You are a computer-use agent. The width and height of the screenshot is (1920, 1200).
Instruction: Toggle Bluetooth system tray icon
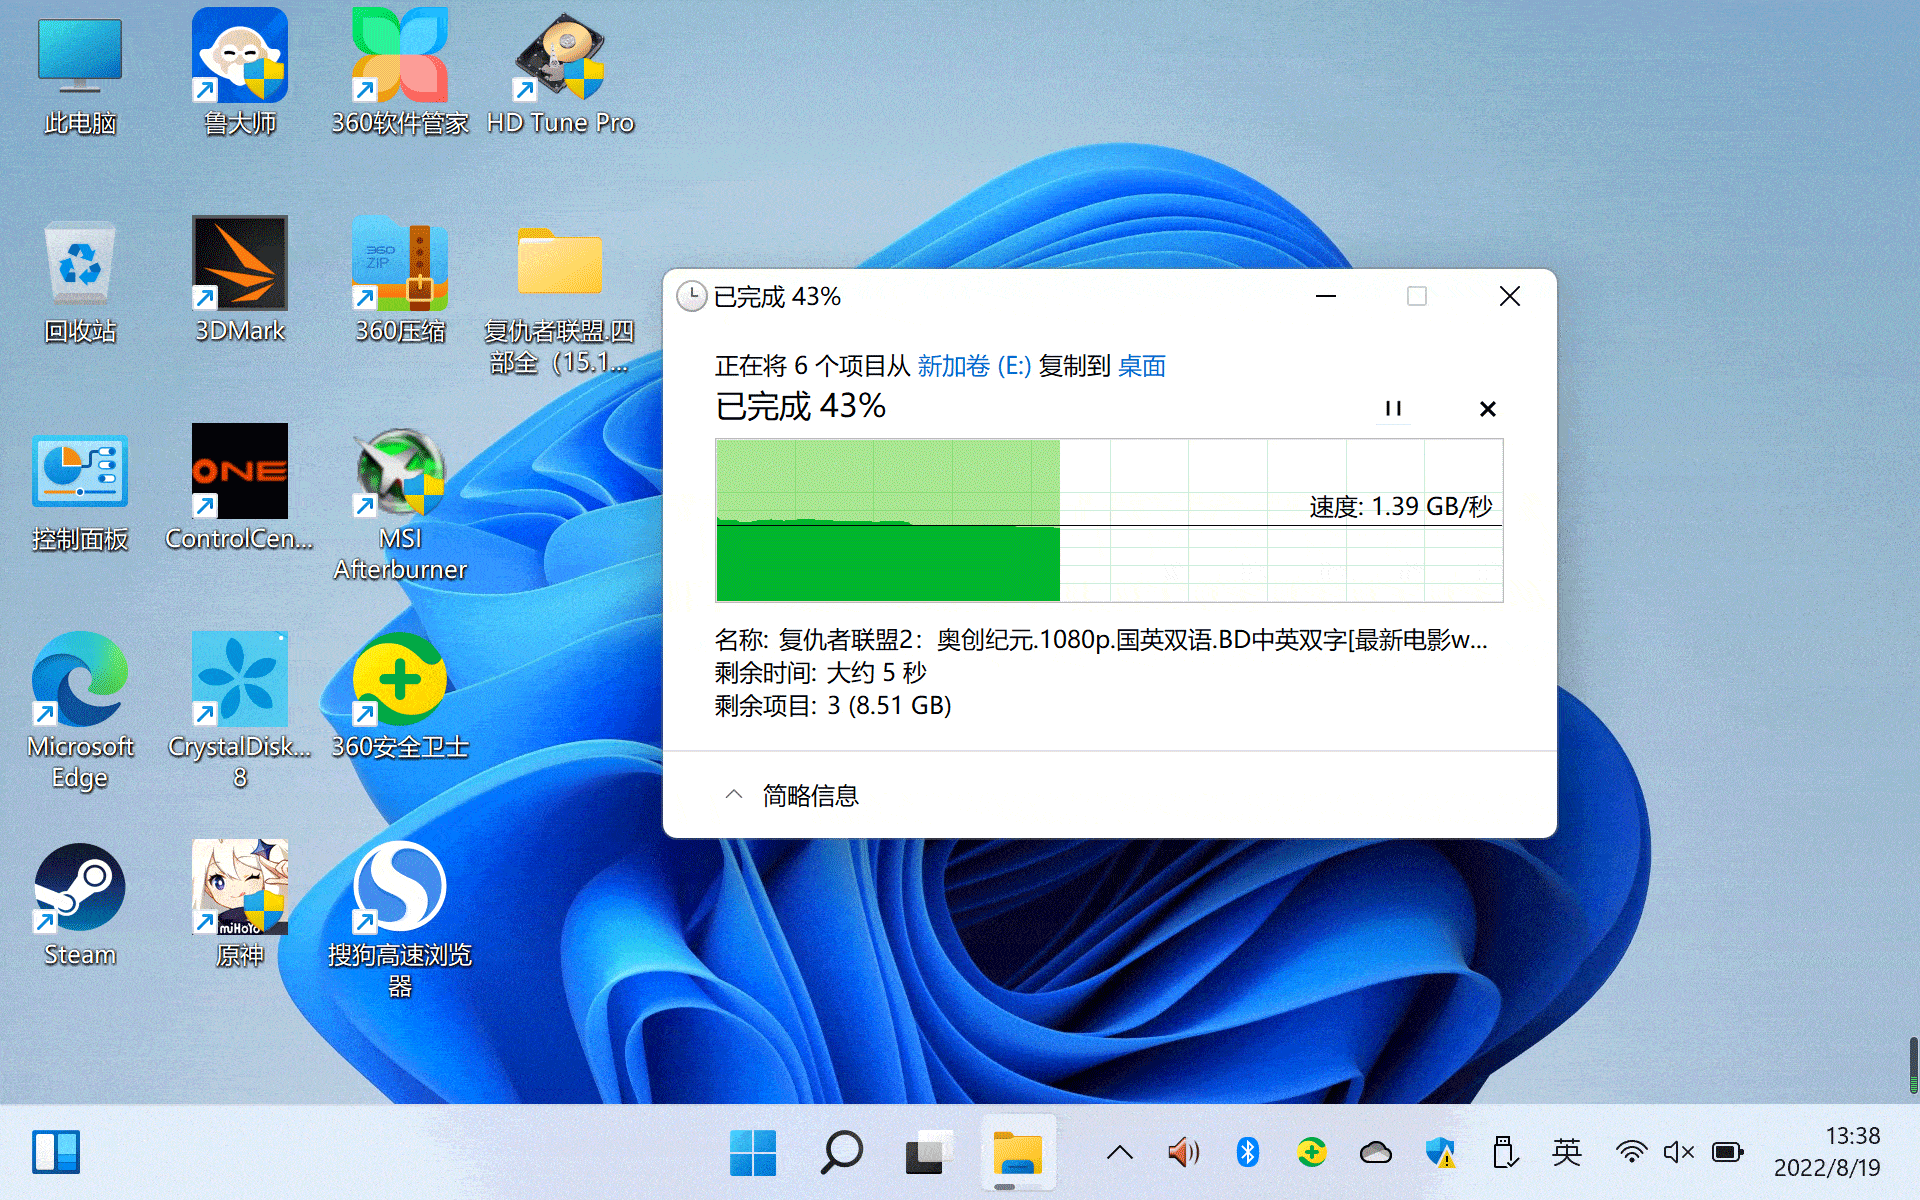1245,1152
